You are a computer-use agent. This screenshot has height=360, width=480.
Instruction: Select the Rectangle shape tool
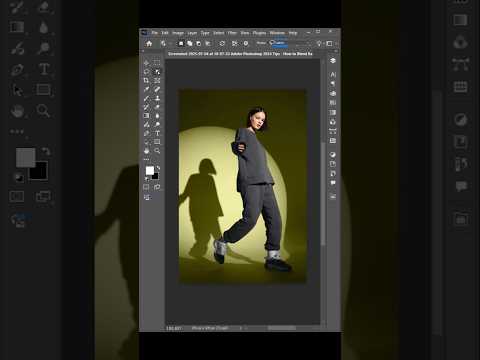coord(157,142)
